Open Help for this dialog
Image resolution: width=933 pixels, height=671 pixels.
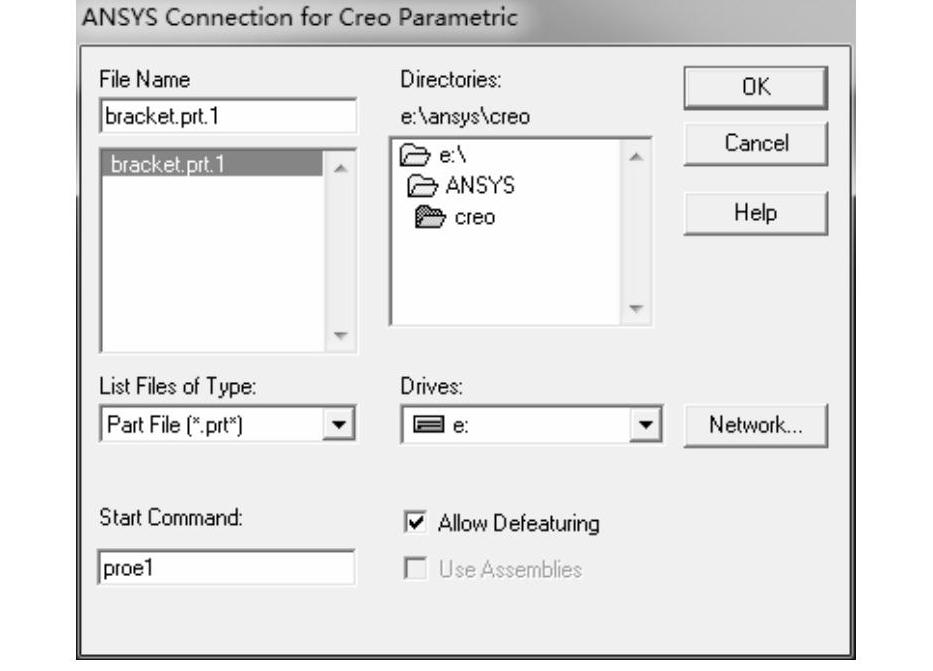(755, 212)
